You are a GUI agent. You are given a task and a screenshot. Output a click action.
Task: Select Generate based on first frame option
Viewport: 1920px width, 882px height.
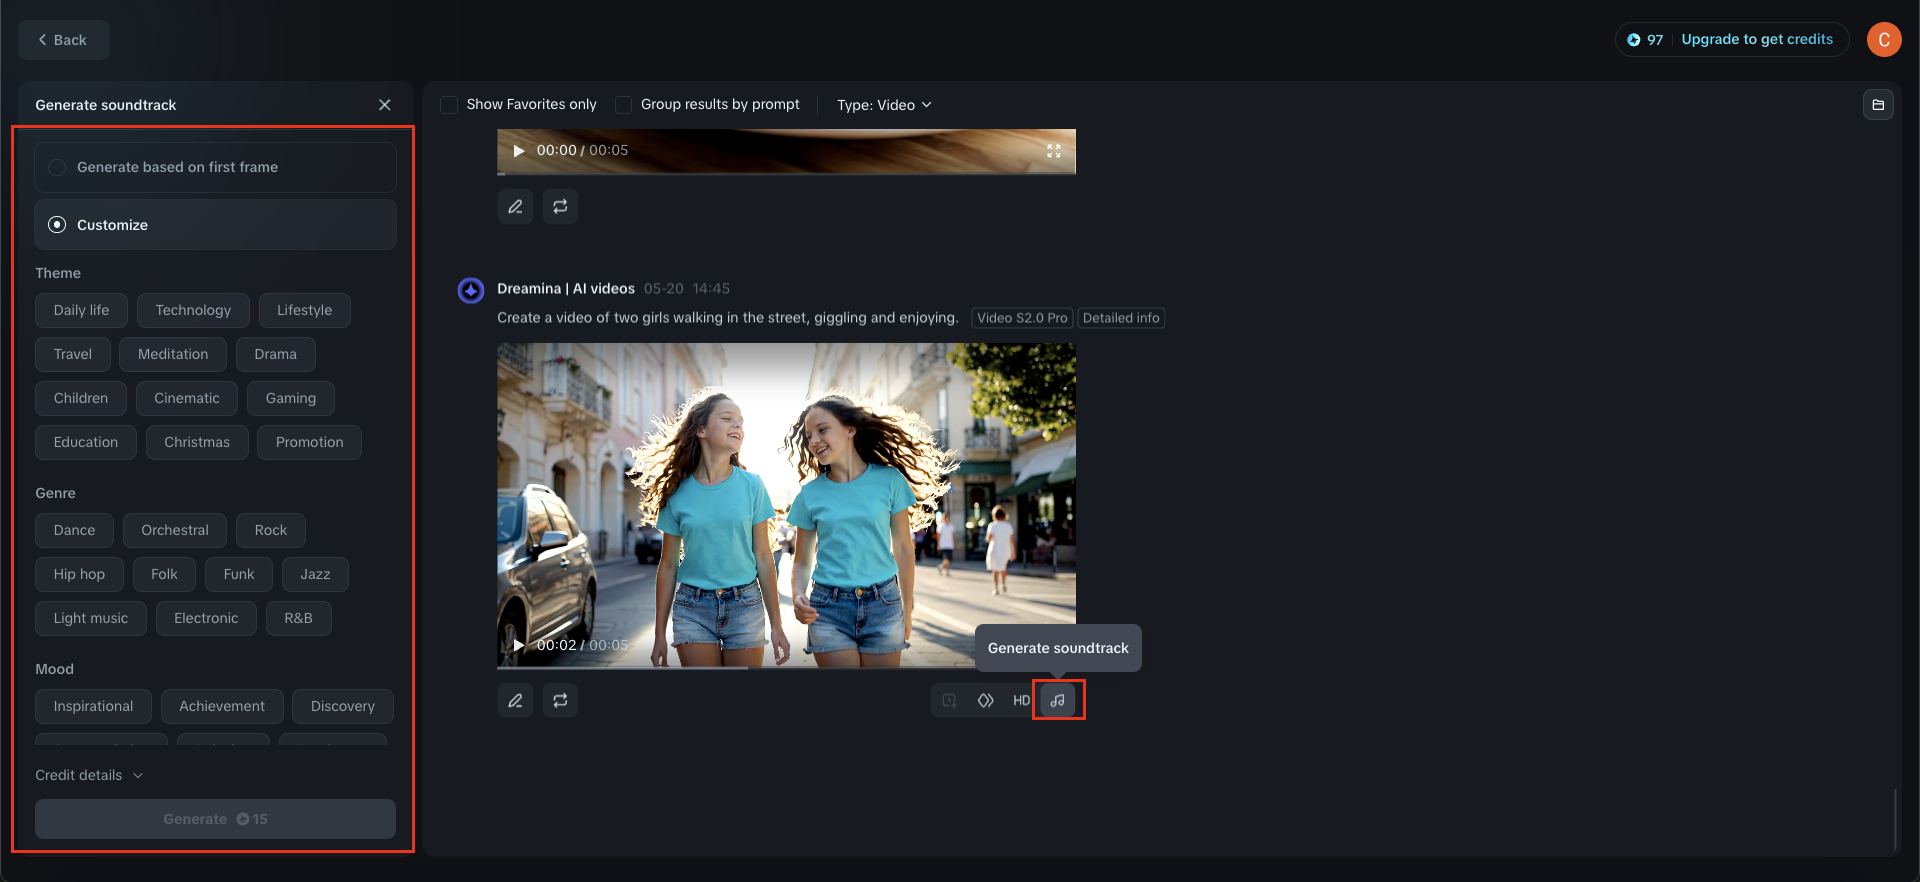pos(58,167)
